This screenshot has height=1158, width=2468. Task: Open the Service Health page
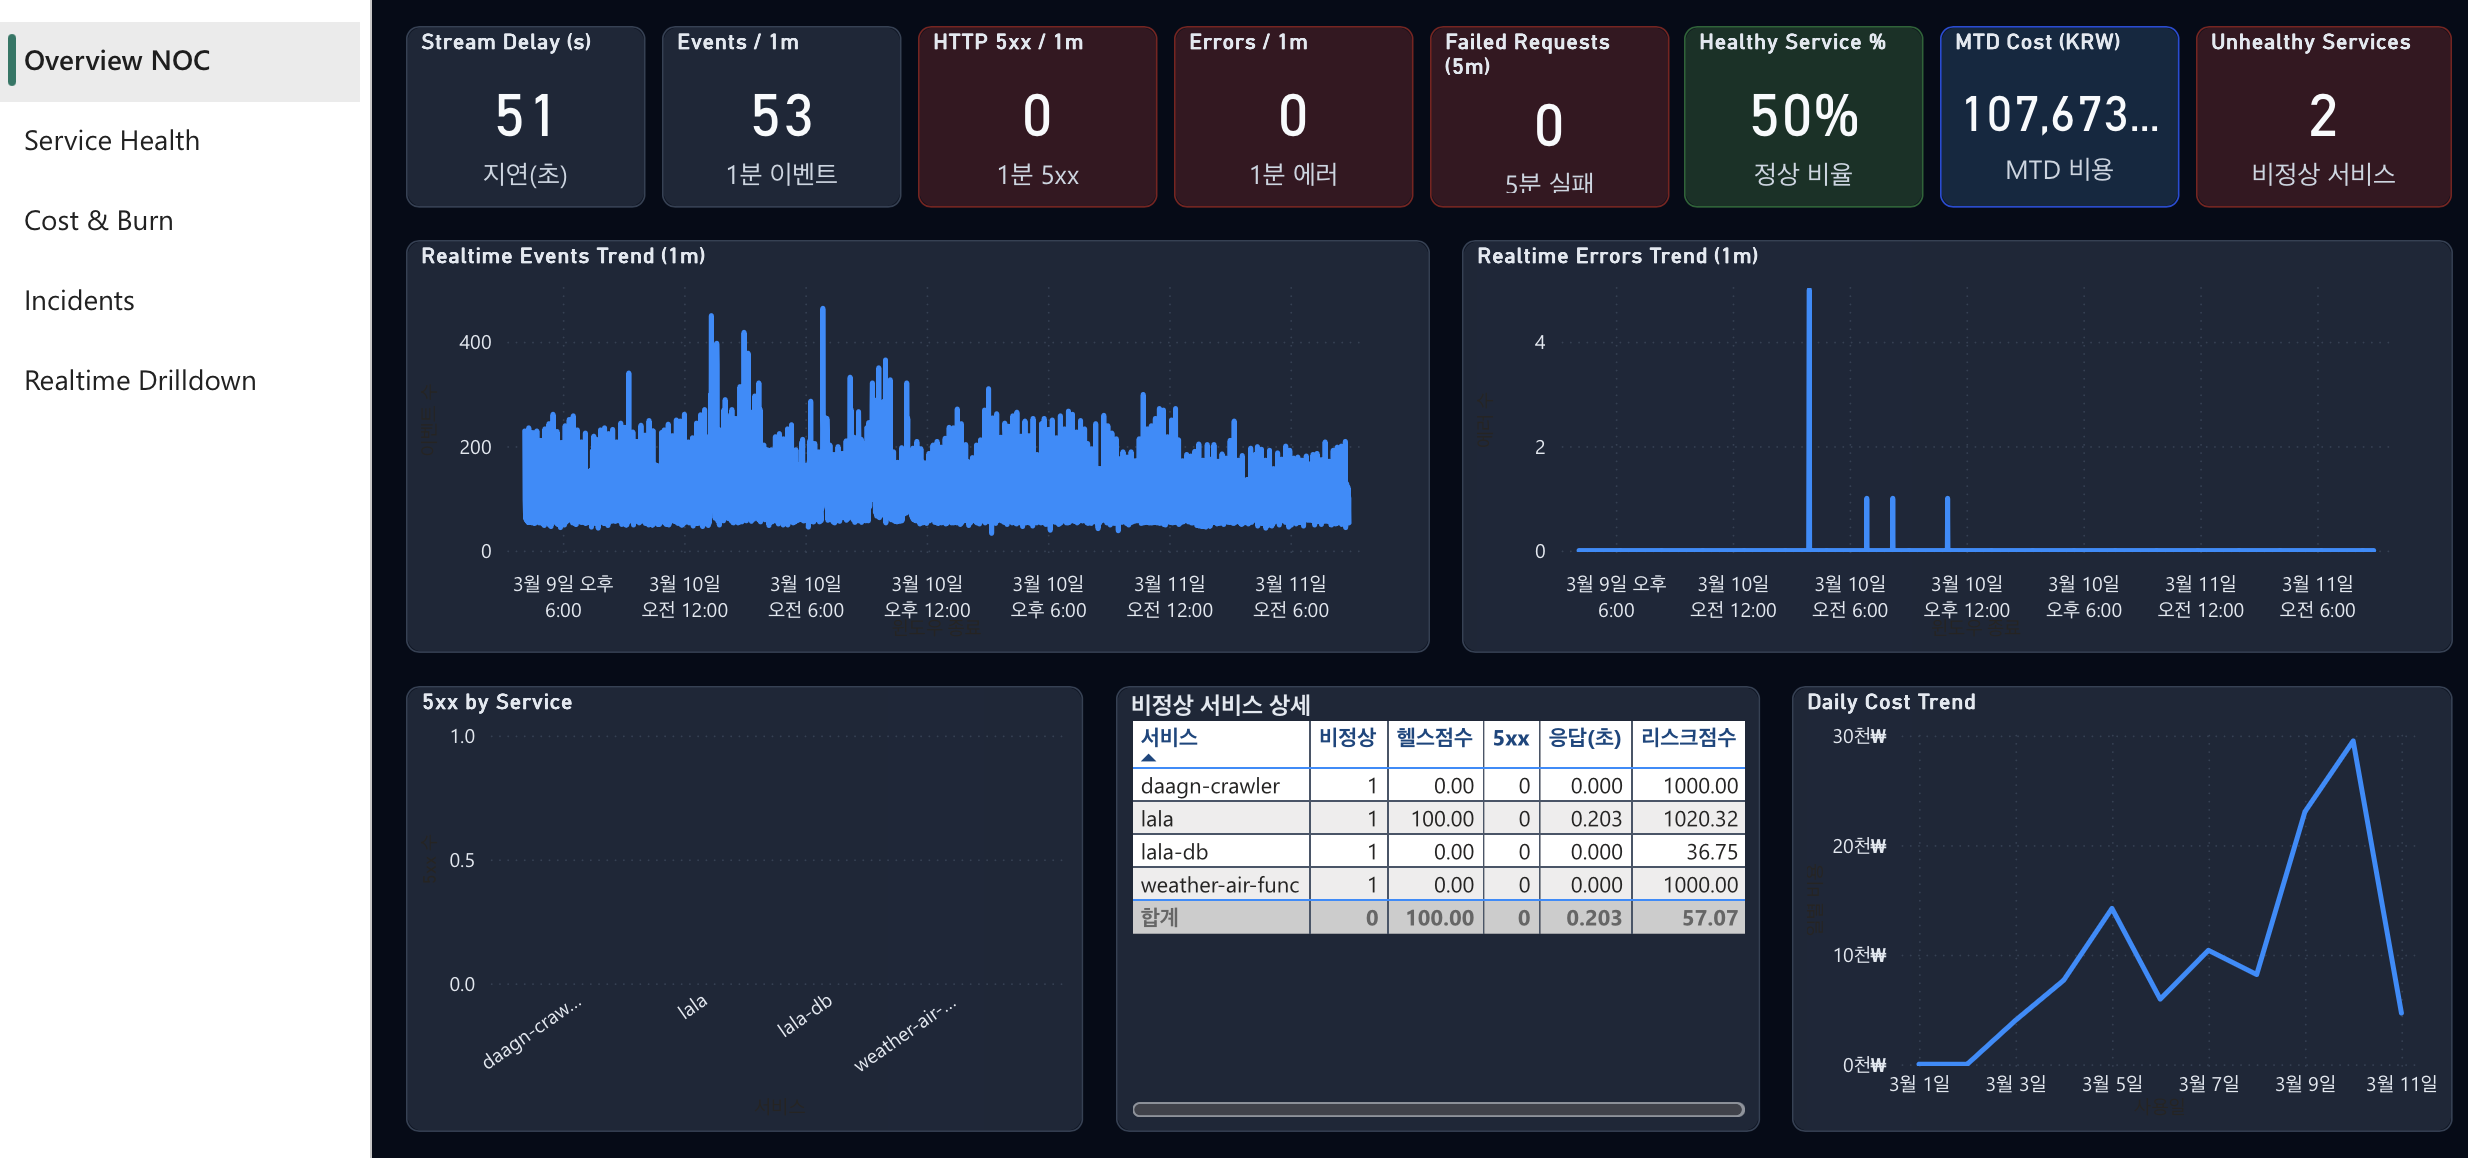[112, 141]
